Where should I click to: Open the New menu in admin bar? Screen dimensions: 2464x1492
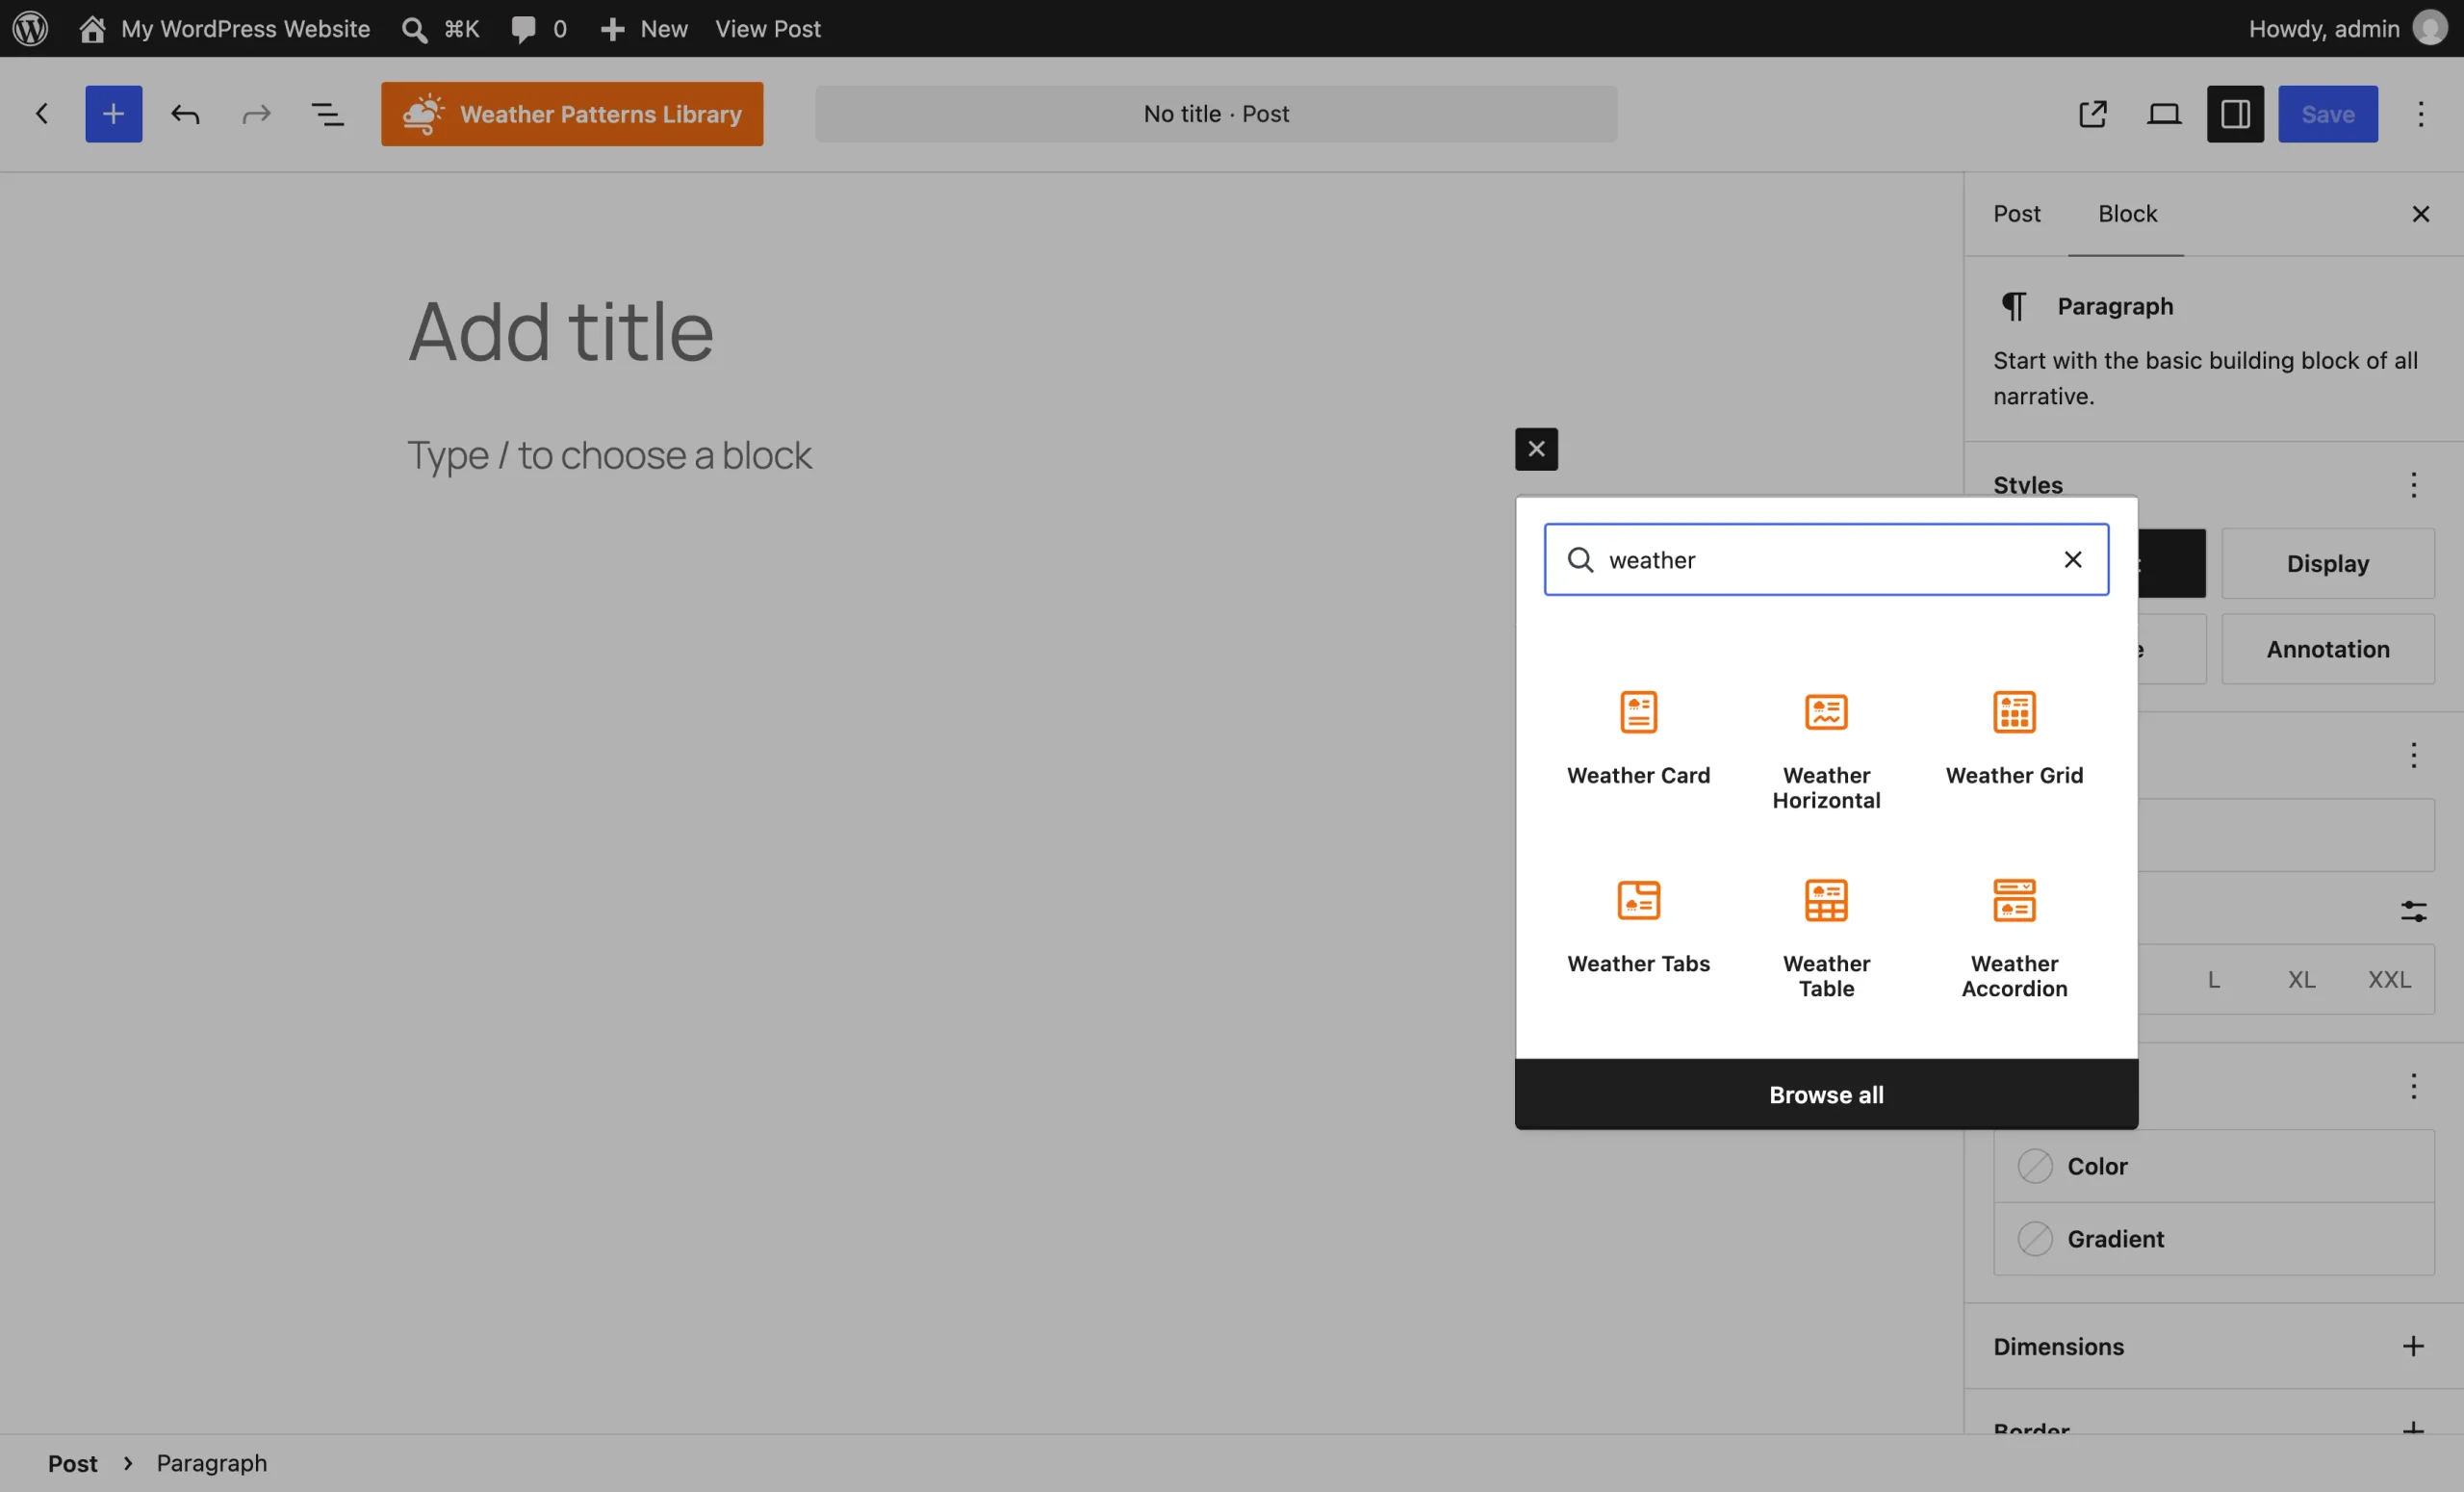(x=644, y=28)
